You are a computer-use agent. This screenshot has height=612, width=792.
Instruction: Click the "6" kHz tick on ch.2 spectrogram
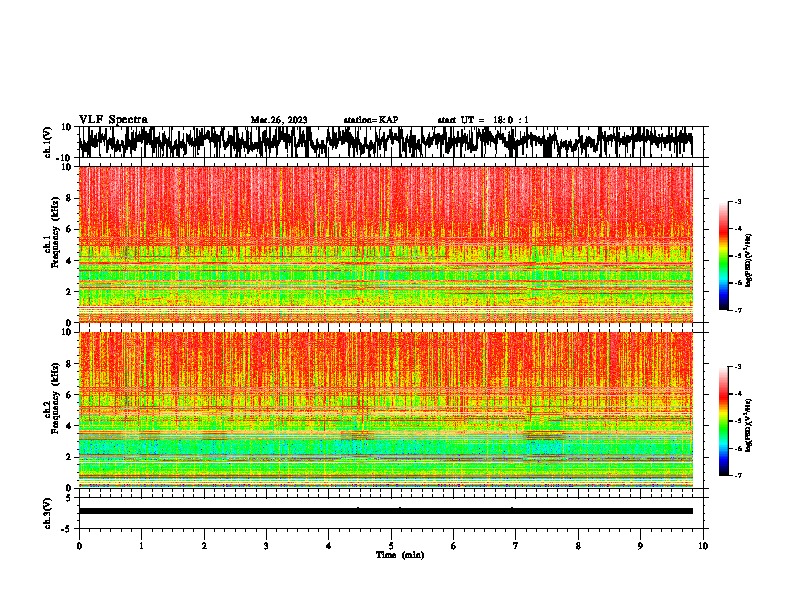coord(69,395)
